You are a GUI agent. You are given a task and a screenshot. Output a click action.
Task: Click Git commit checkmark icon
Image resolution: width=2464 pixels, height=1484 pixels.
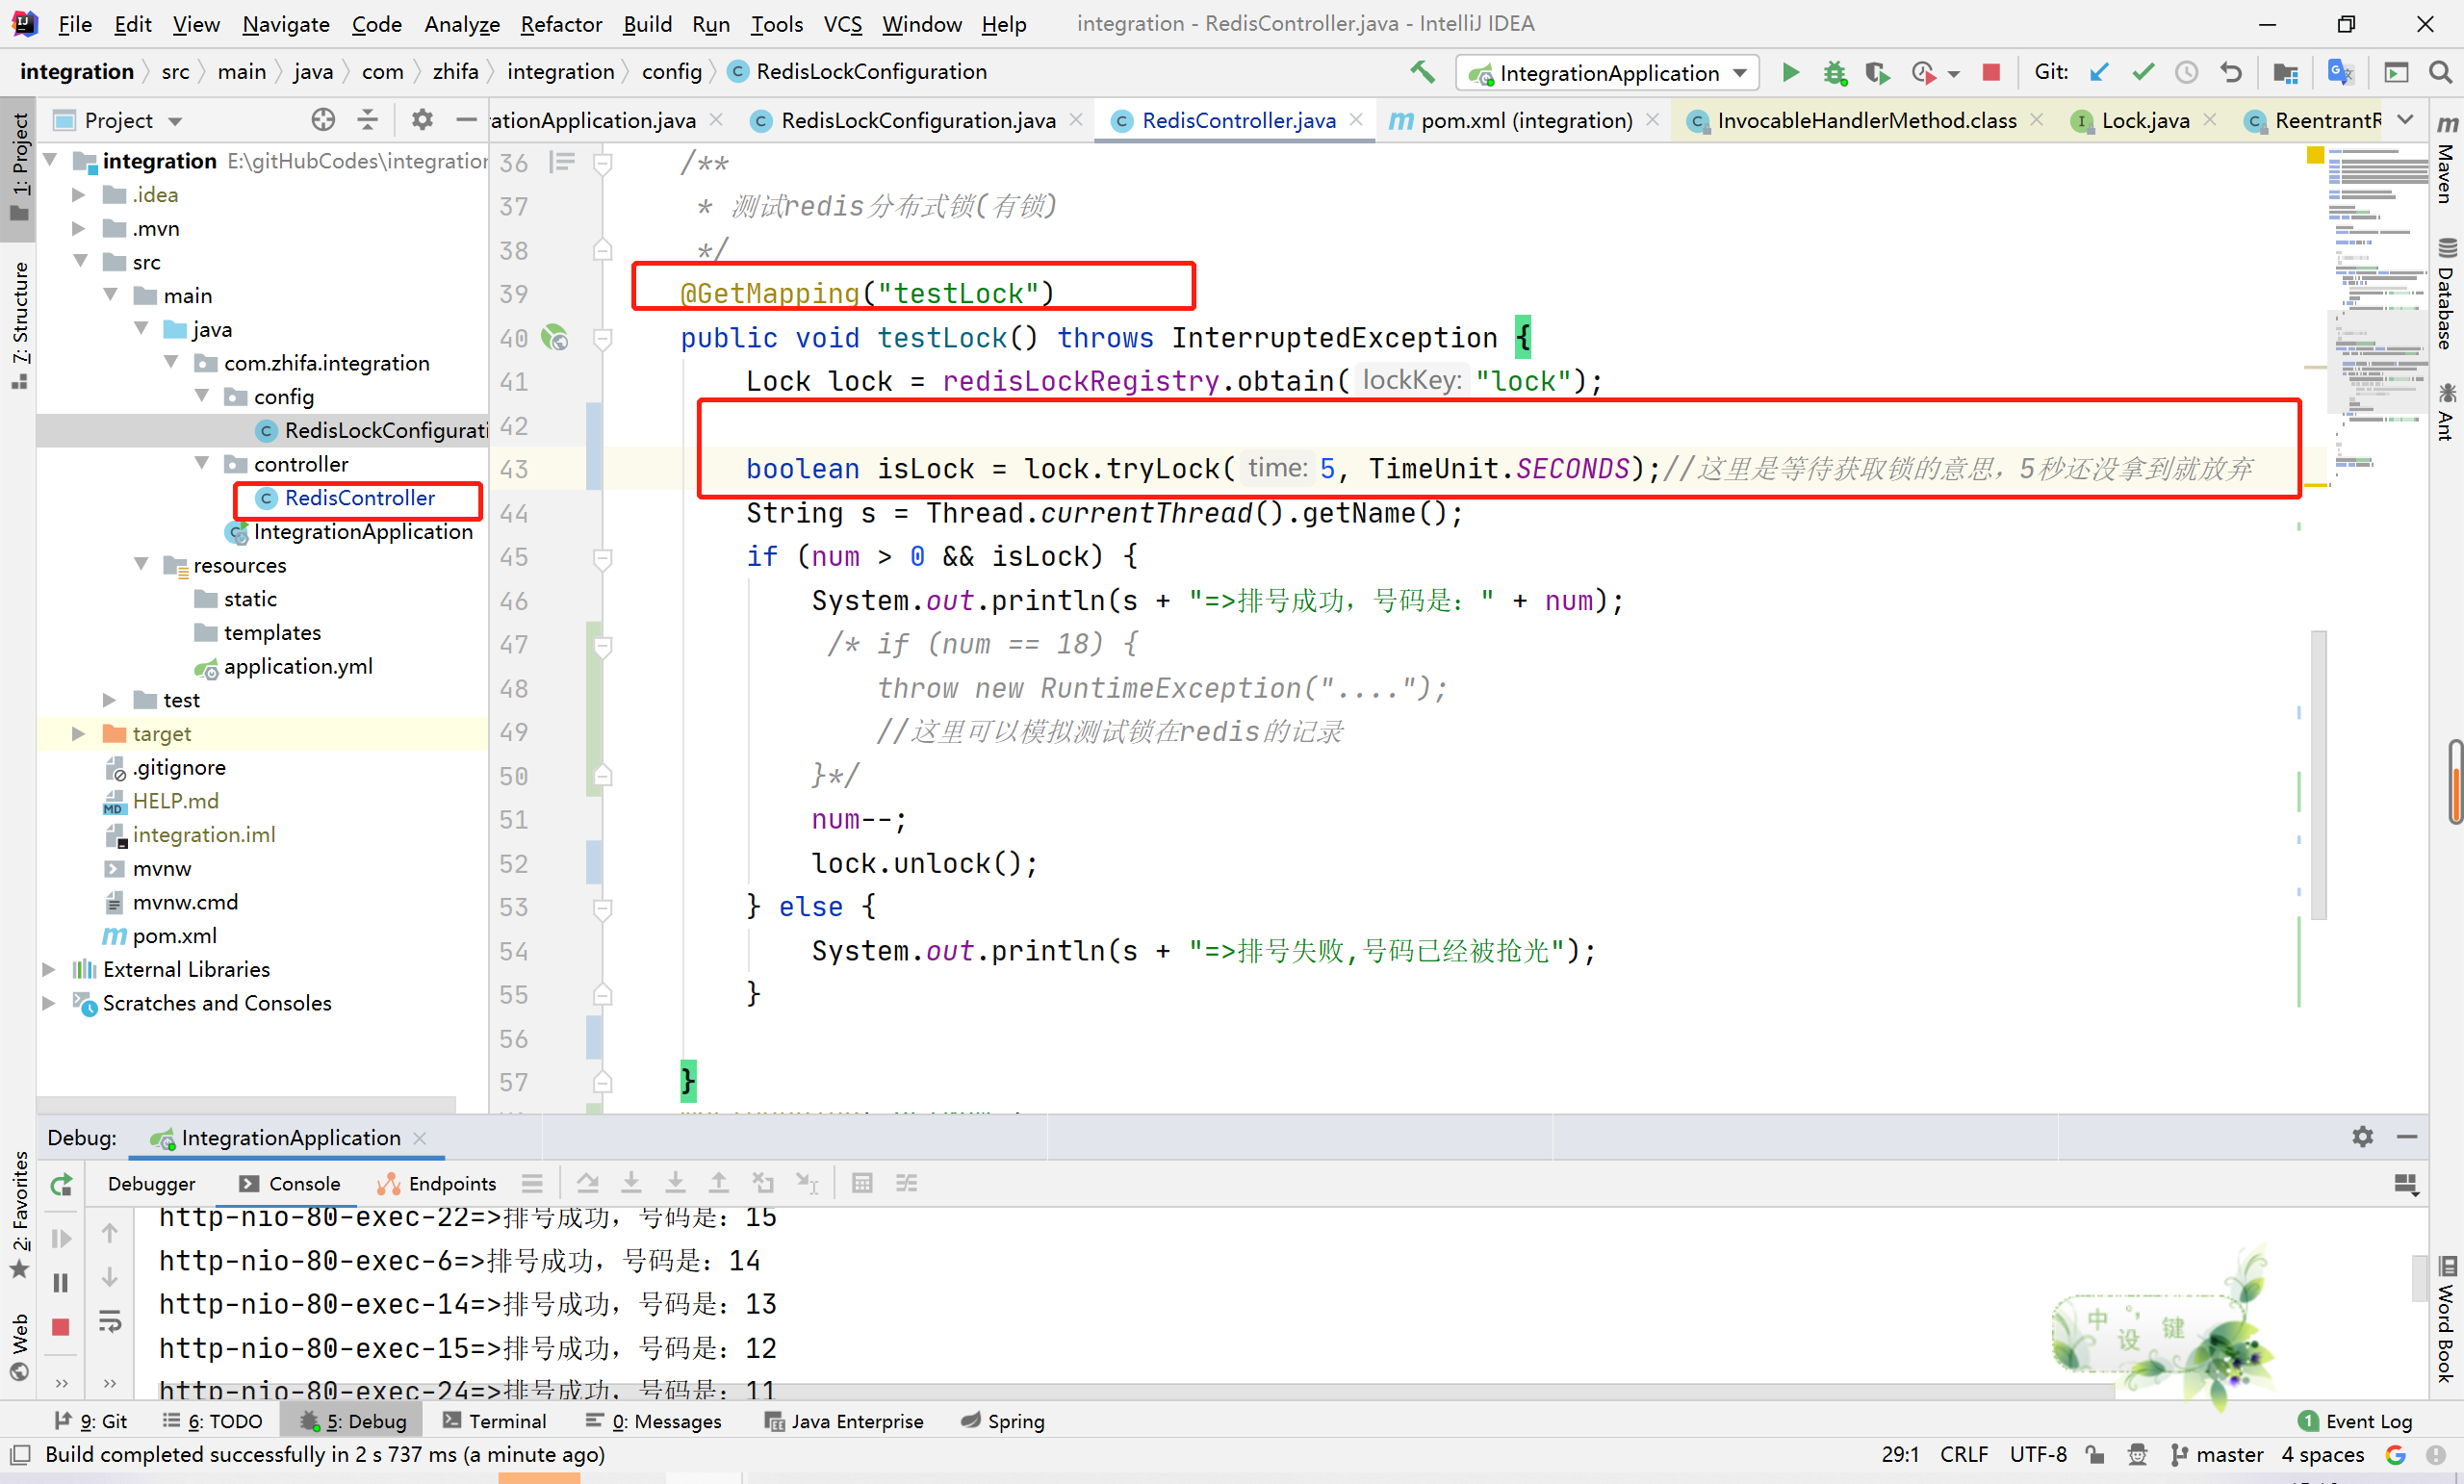coord(2142,72)
